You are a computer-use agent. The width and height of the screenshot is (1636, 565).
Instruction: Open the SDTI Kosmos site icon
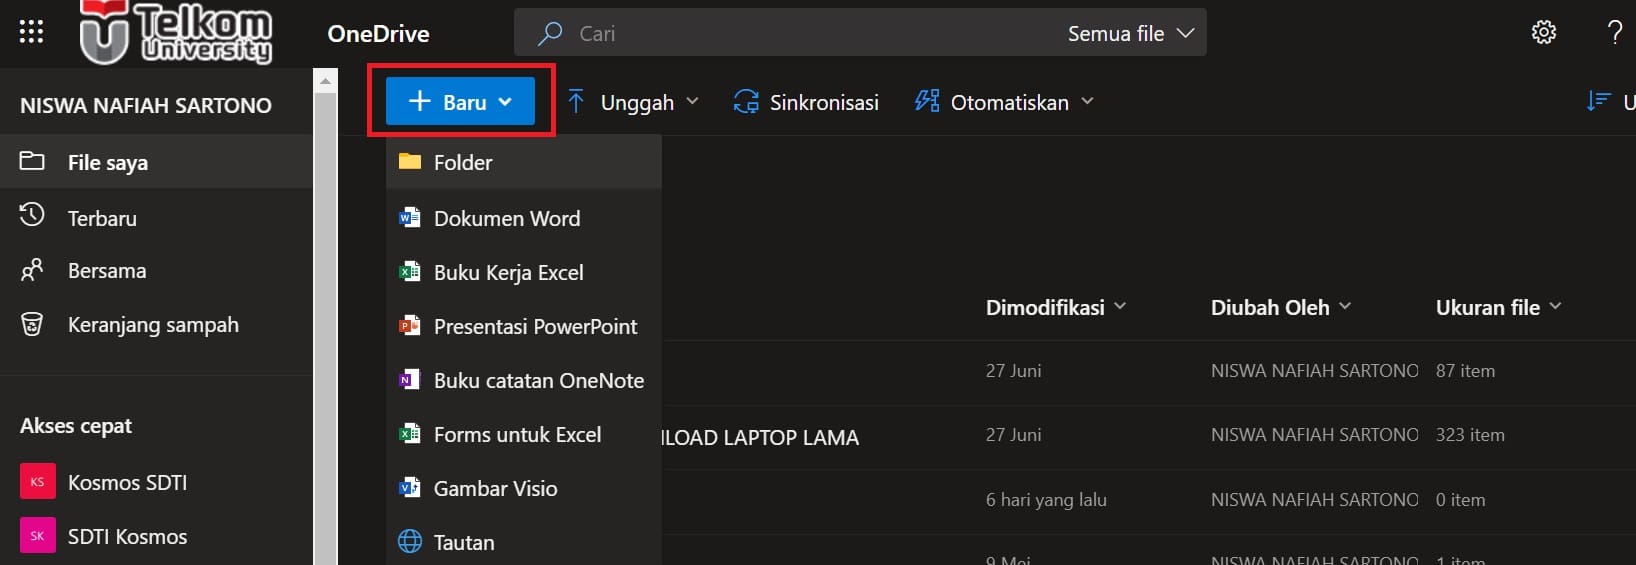pos(37,536)
